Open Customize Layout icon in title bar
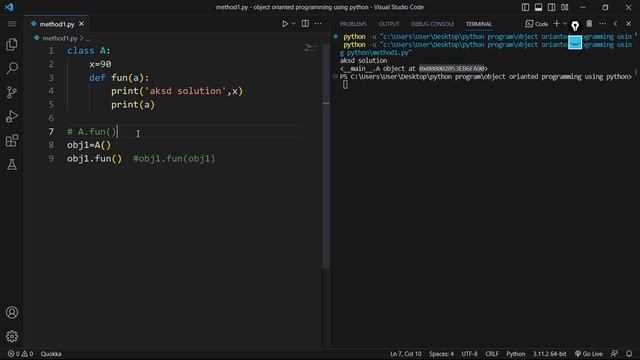The height and width of the screenshot is (360, 640). tap(564, 7)
